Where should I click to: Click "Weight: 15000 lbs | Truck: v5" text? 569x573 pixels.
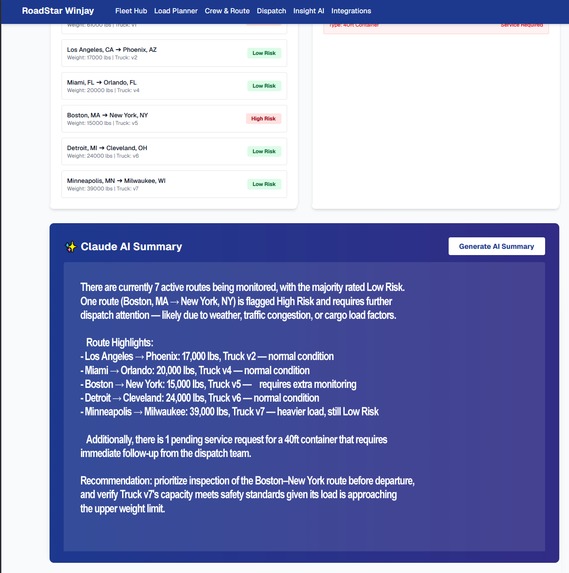[x=102, y=123]
